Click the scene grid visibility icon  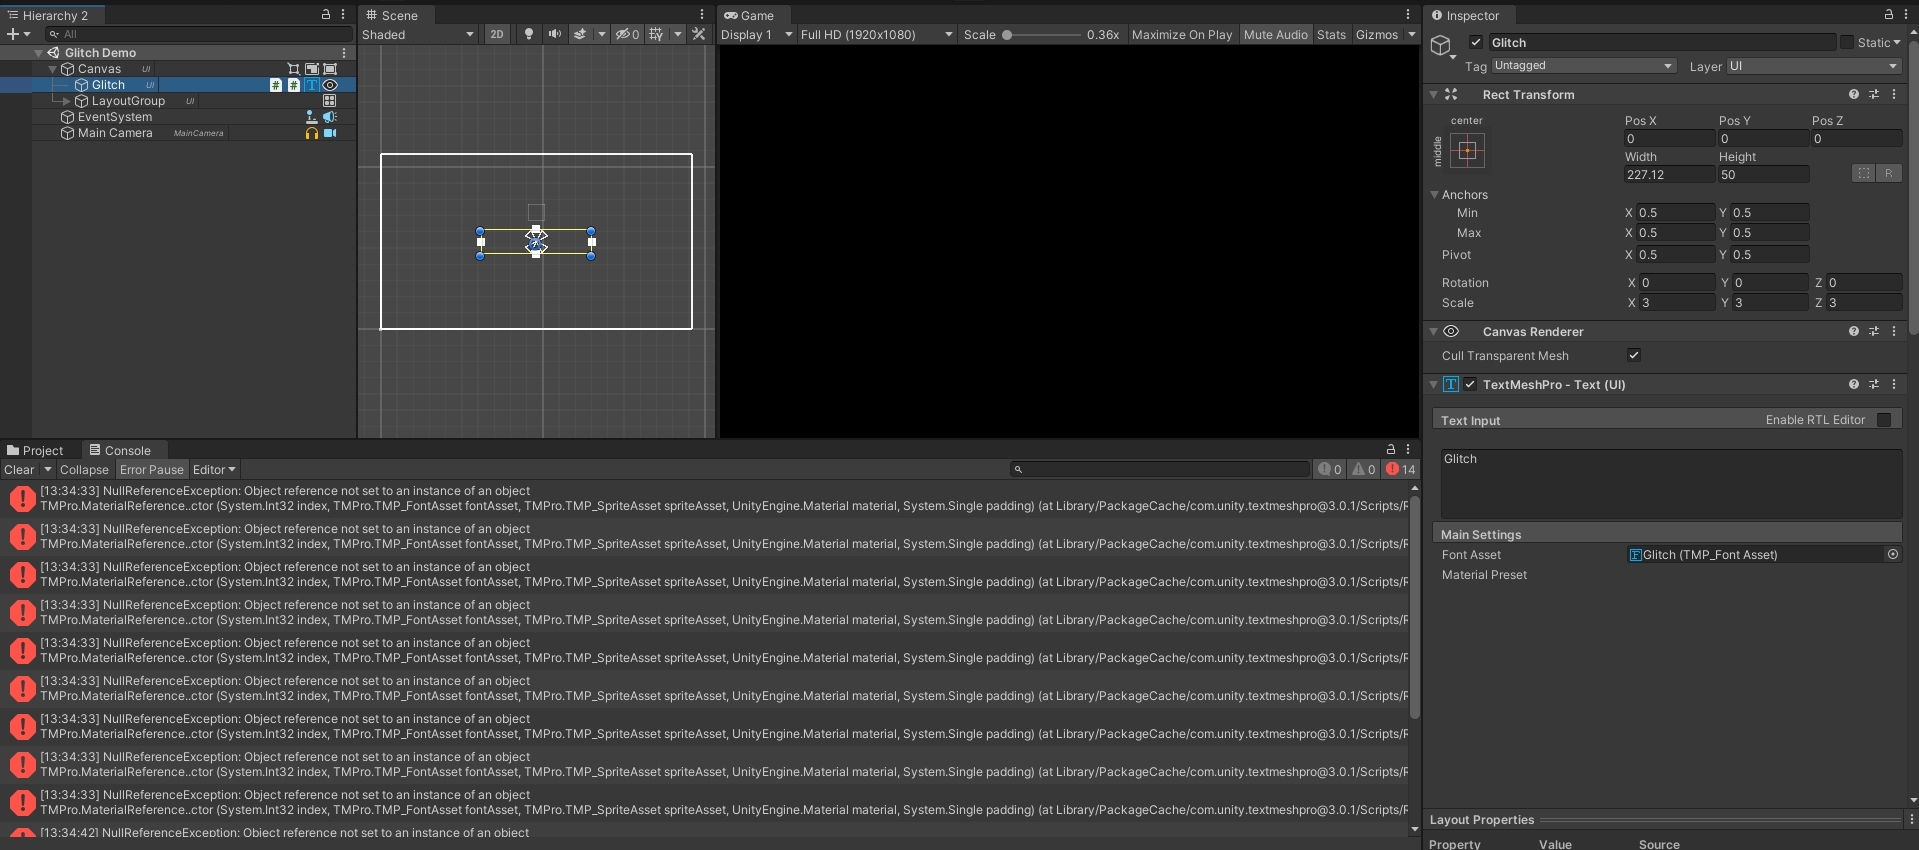pos(656,34)
